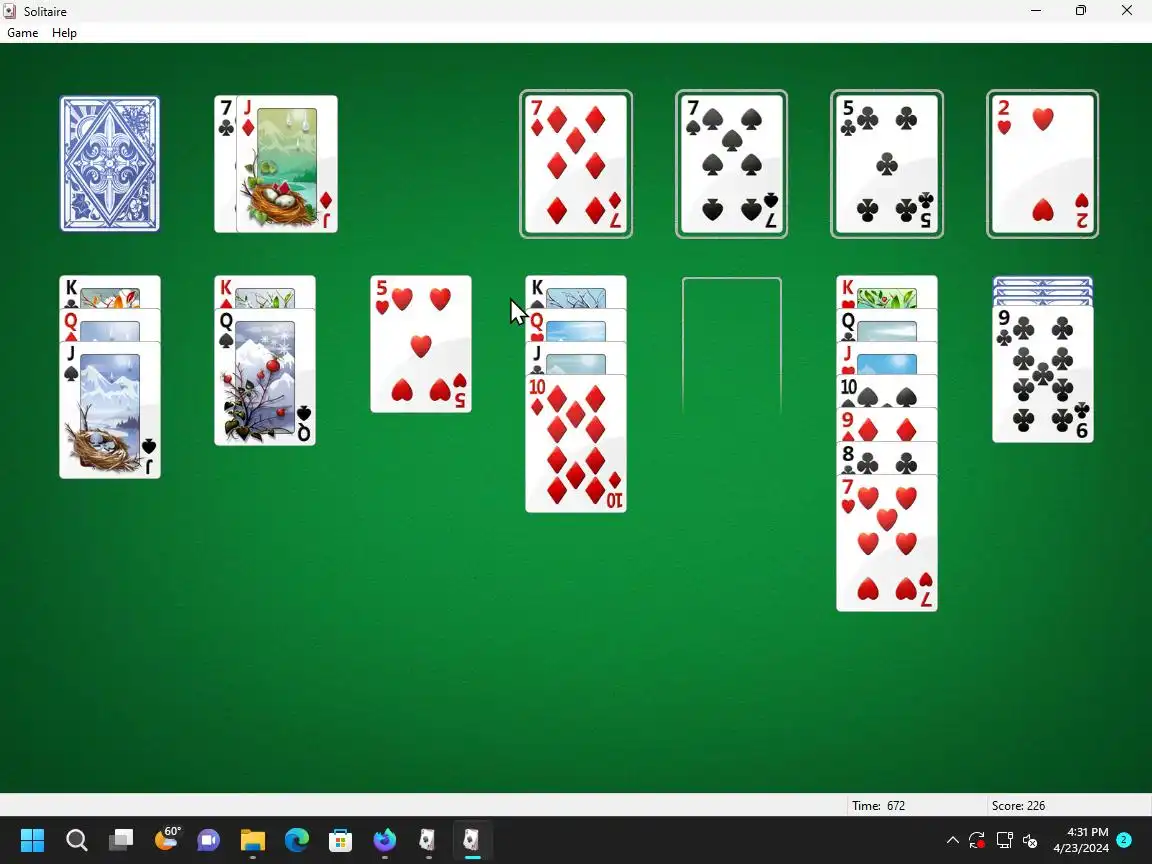Minimize the Solitaire window
This screenshot has width=1152, height=864.
[1036, 11]
